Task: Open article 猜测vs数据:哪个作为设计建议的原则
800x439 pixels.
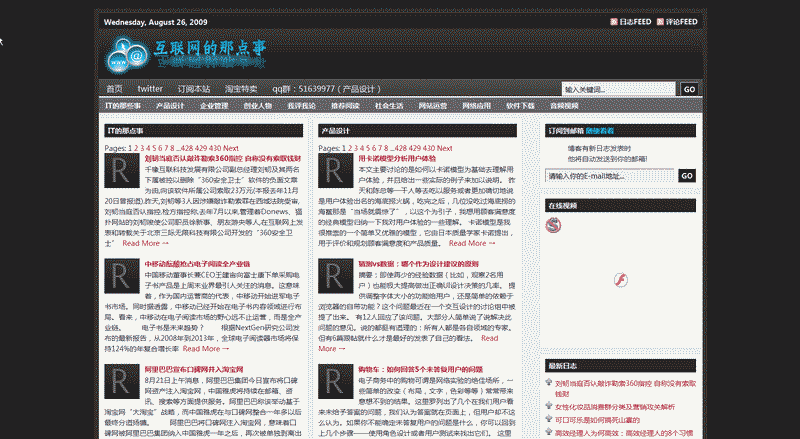Action: point(418,264)
